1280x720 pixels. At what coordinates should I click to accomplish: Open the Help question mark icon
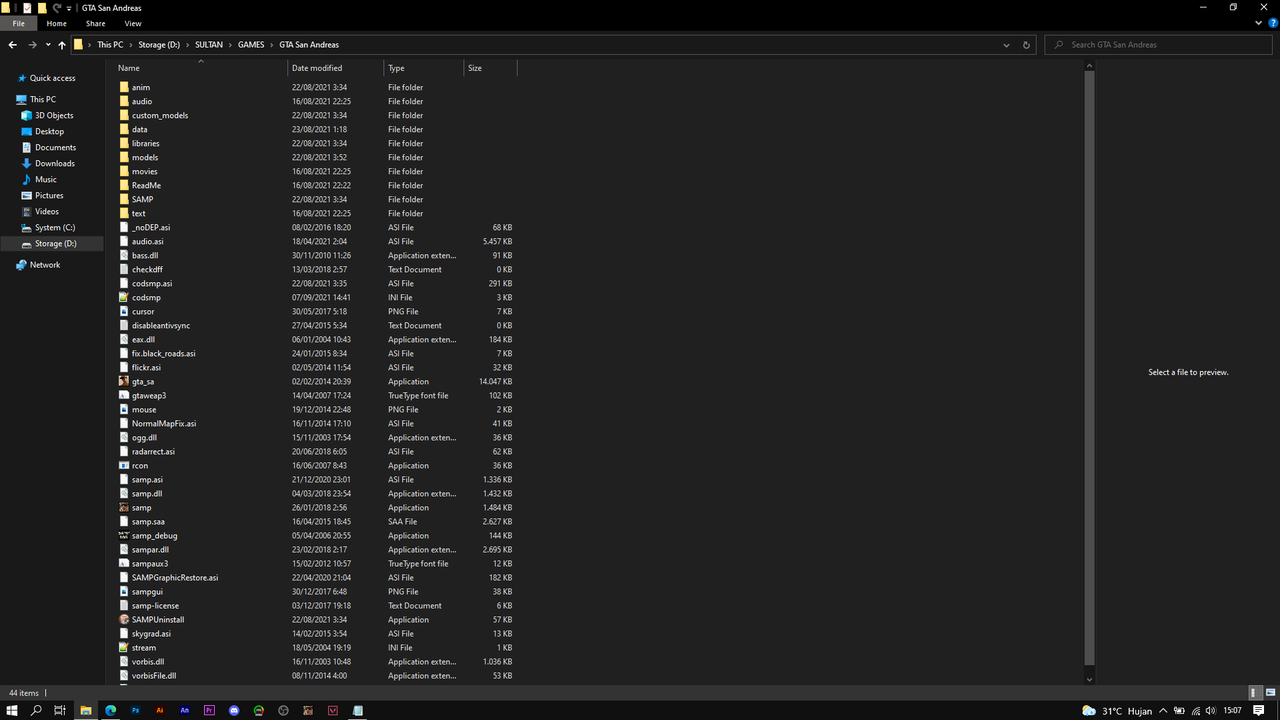(x=1272, y=23)
